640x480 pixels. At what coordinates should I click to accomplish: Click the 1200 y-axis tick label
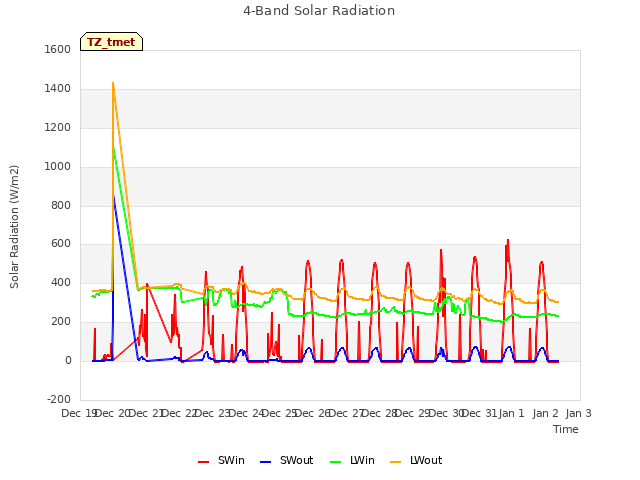coord(58,127)
